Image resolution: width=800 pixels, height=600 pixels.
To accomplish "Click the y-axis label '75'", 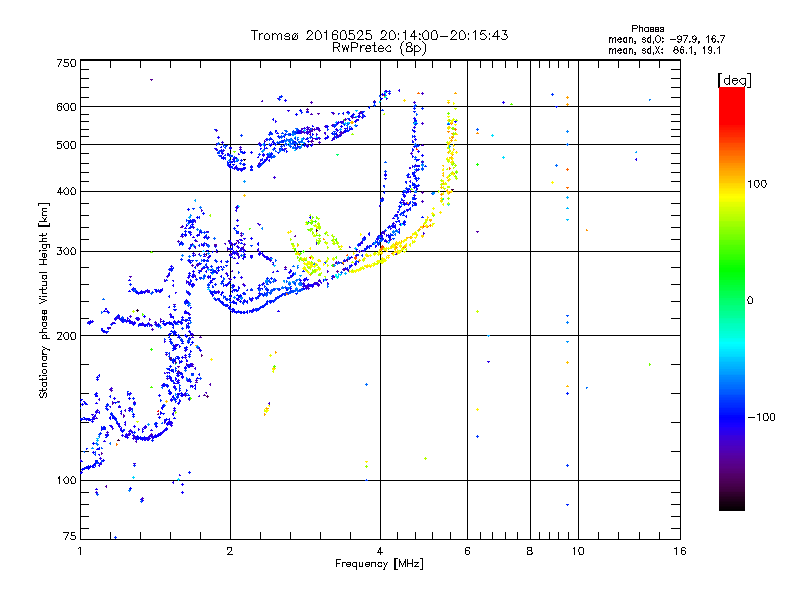I will click(x=70, y=536).
